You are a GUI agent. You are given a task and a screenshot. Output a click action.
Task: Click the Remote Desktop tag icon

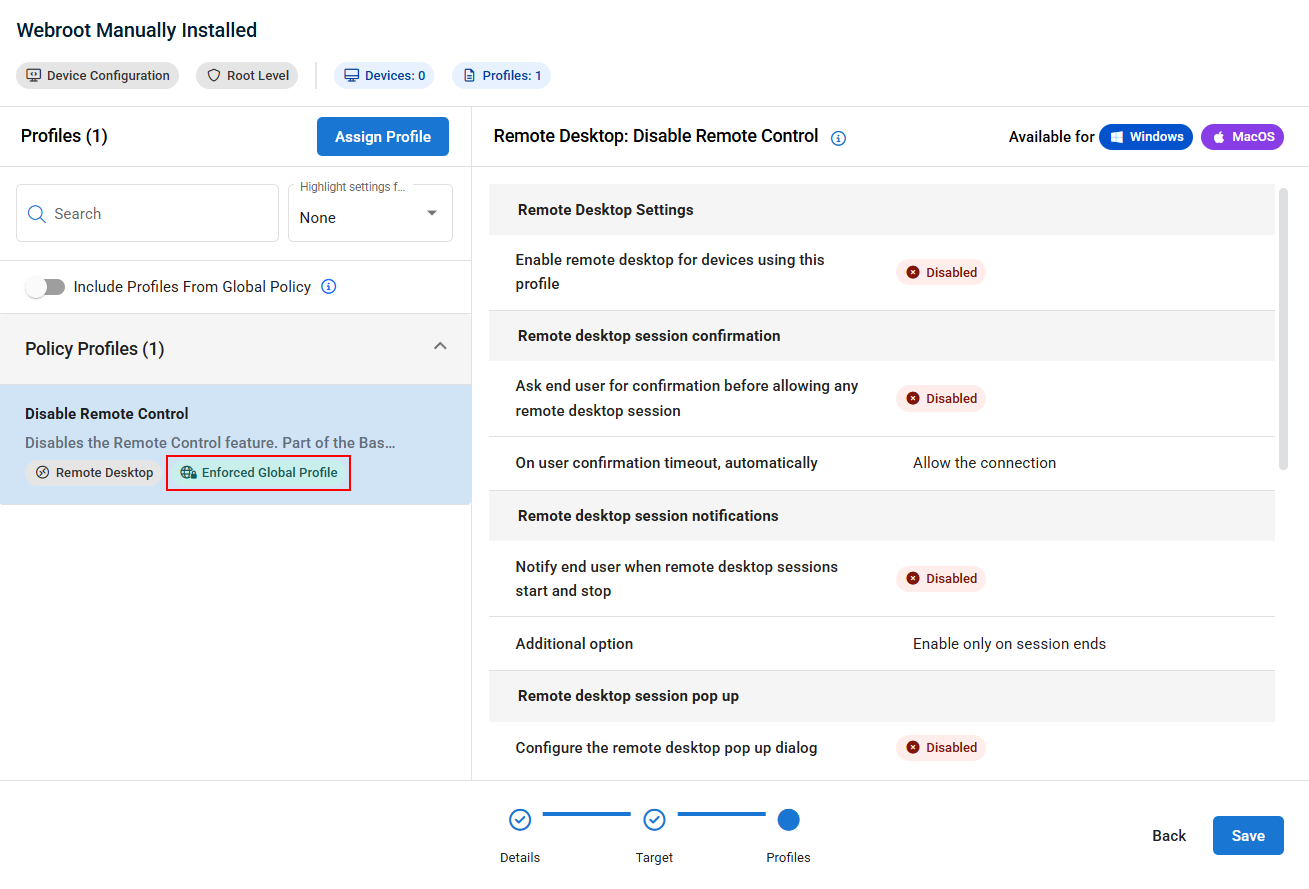pyautogui.click(x=42, y=473)
